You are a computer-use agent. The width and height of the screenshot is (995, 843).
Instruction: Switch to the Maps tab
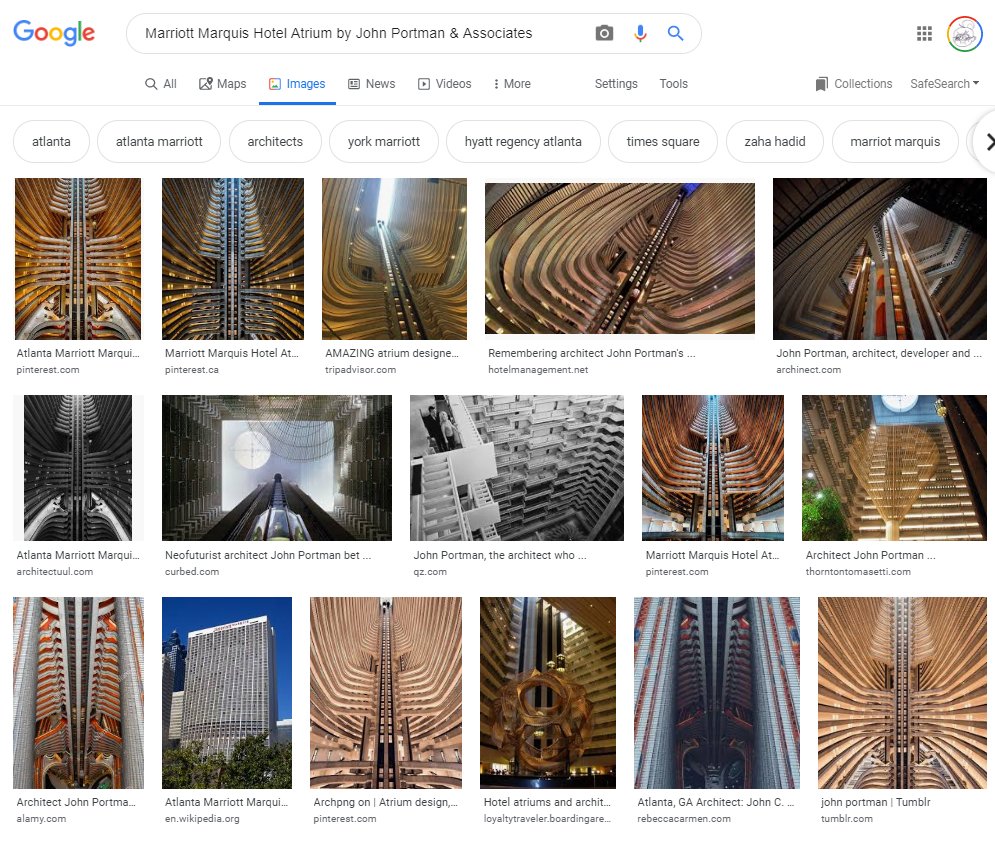pos(223,84)
